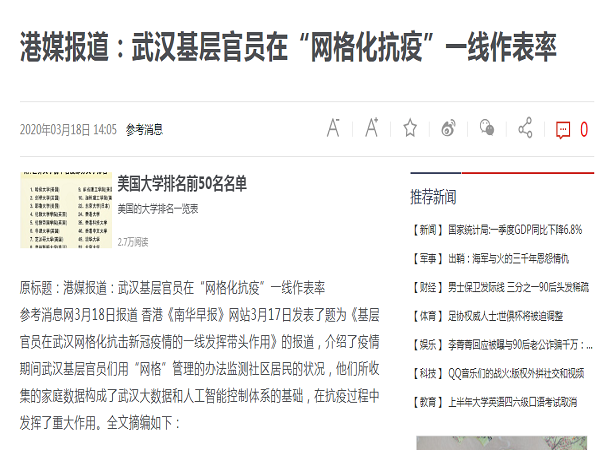Open the red comments bubble icon
Screen dimensions: 600x450
point(563,130)
